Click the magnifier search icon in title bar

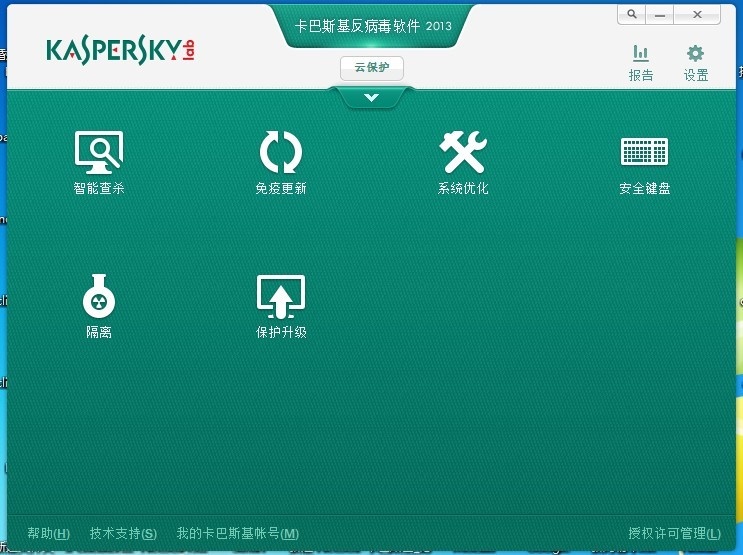[631, 15]
